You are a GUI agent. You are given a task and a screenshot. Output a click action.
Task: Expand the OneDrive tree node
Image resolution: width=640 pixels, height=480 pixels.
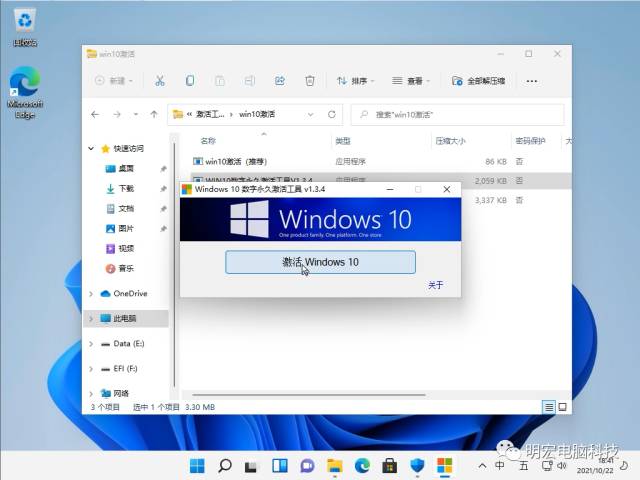91,293
